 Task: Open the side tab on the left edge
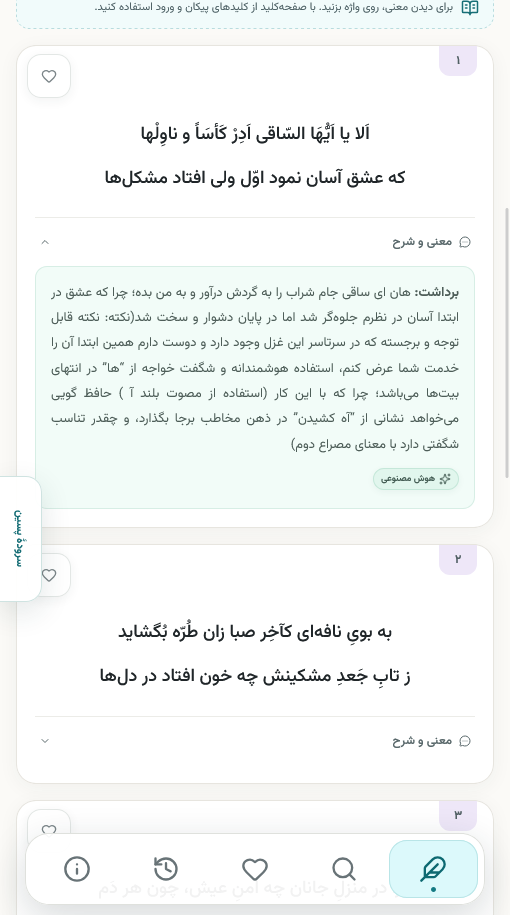pyautogui.click(x=19, y=538)
